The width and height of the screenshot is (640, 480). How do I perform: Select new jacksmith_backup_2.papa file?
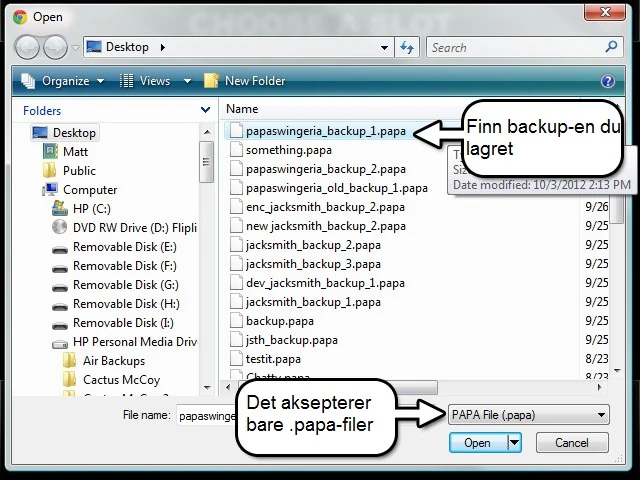click(x=318, y=226)
